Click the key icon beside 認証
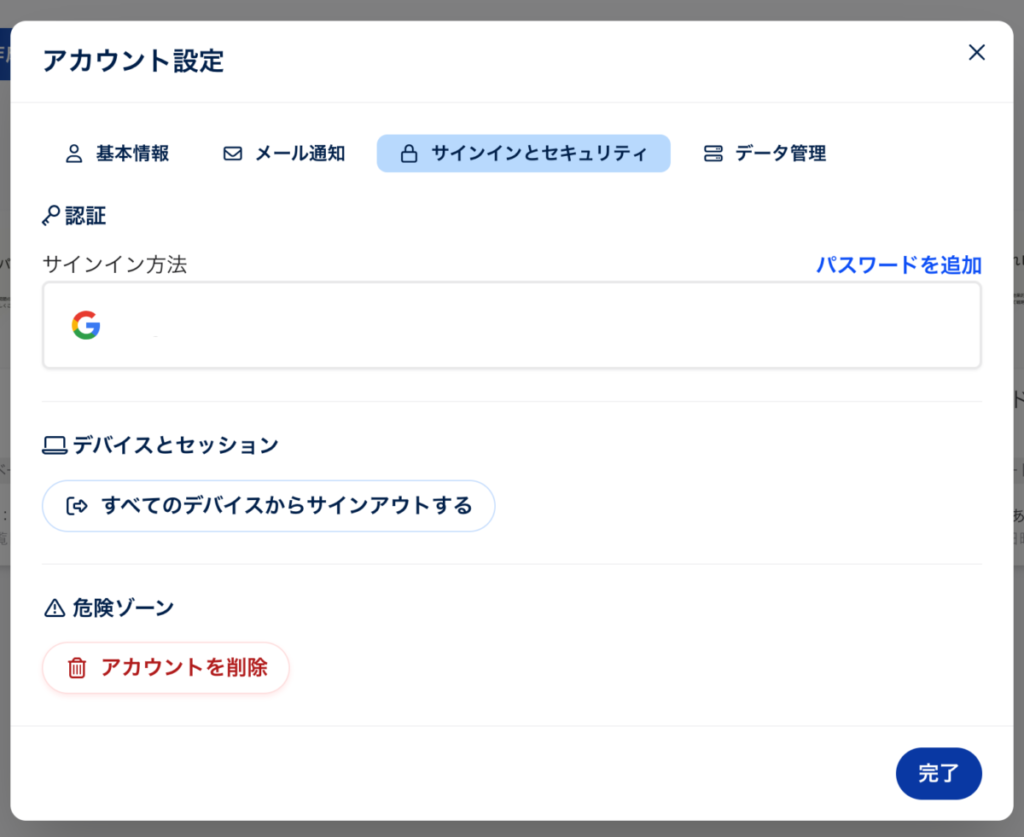This screenshot has height=837, width=1024. coord(49,214)
